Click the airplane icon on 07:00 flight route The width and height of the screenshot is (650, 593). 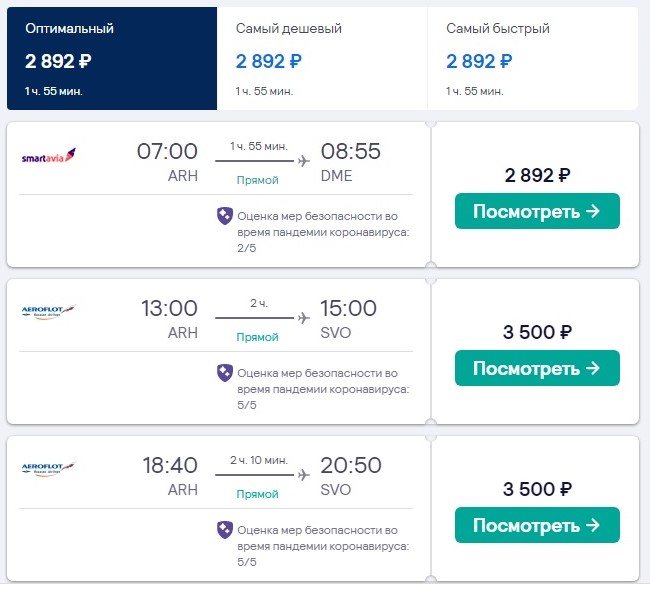point(304,160)
